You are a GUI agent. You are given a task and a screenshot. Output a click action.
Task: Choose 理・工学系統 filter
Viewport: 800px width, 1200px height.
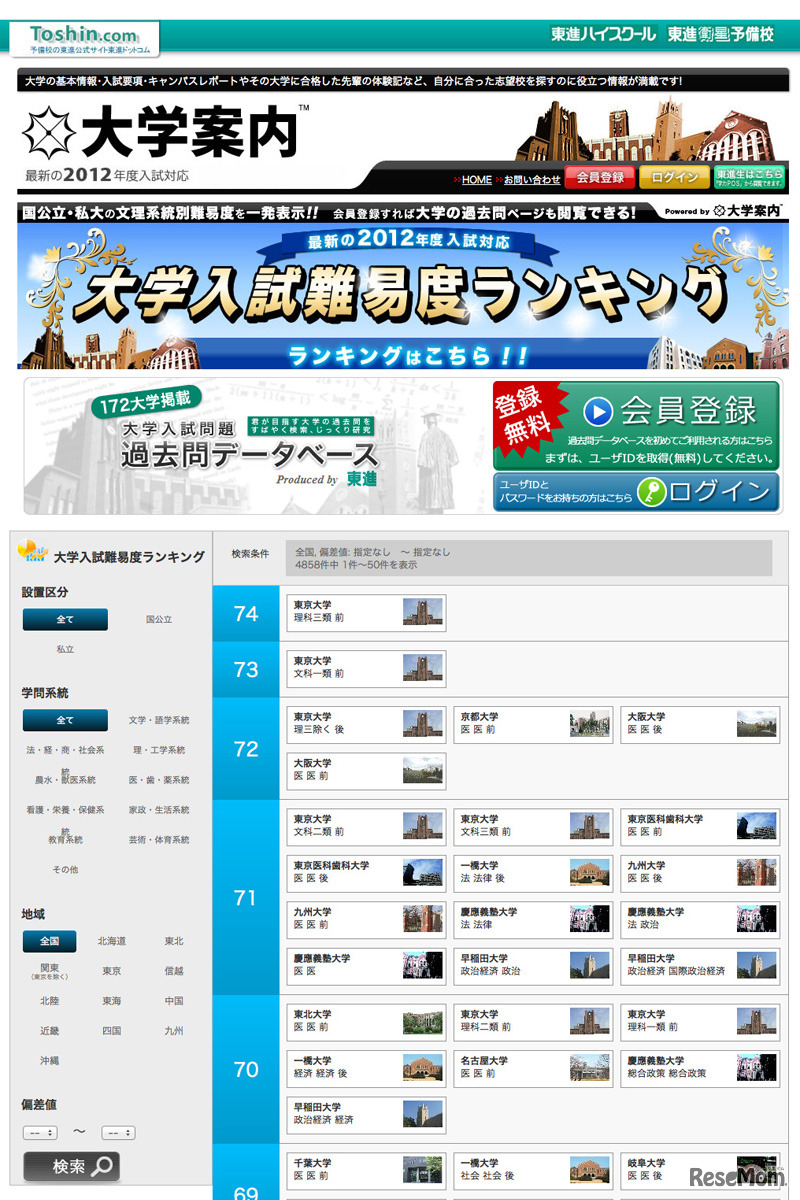tap(159, 750)
